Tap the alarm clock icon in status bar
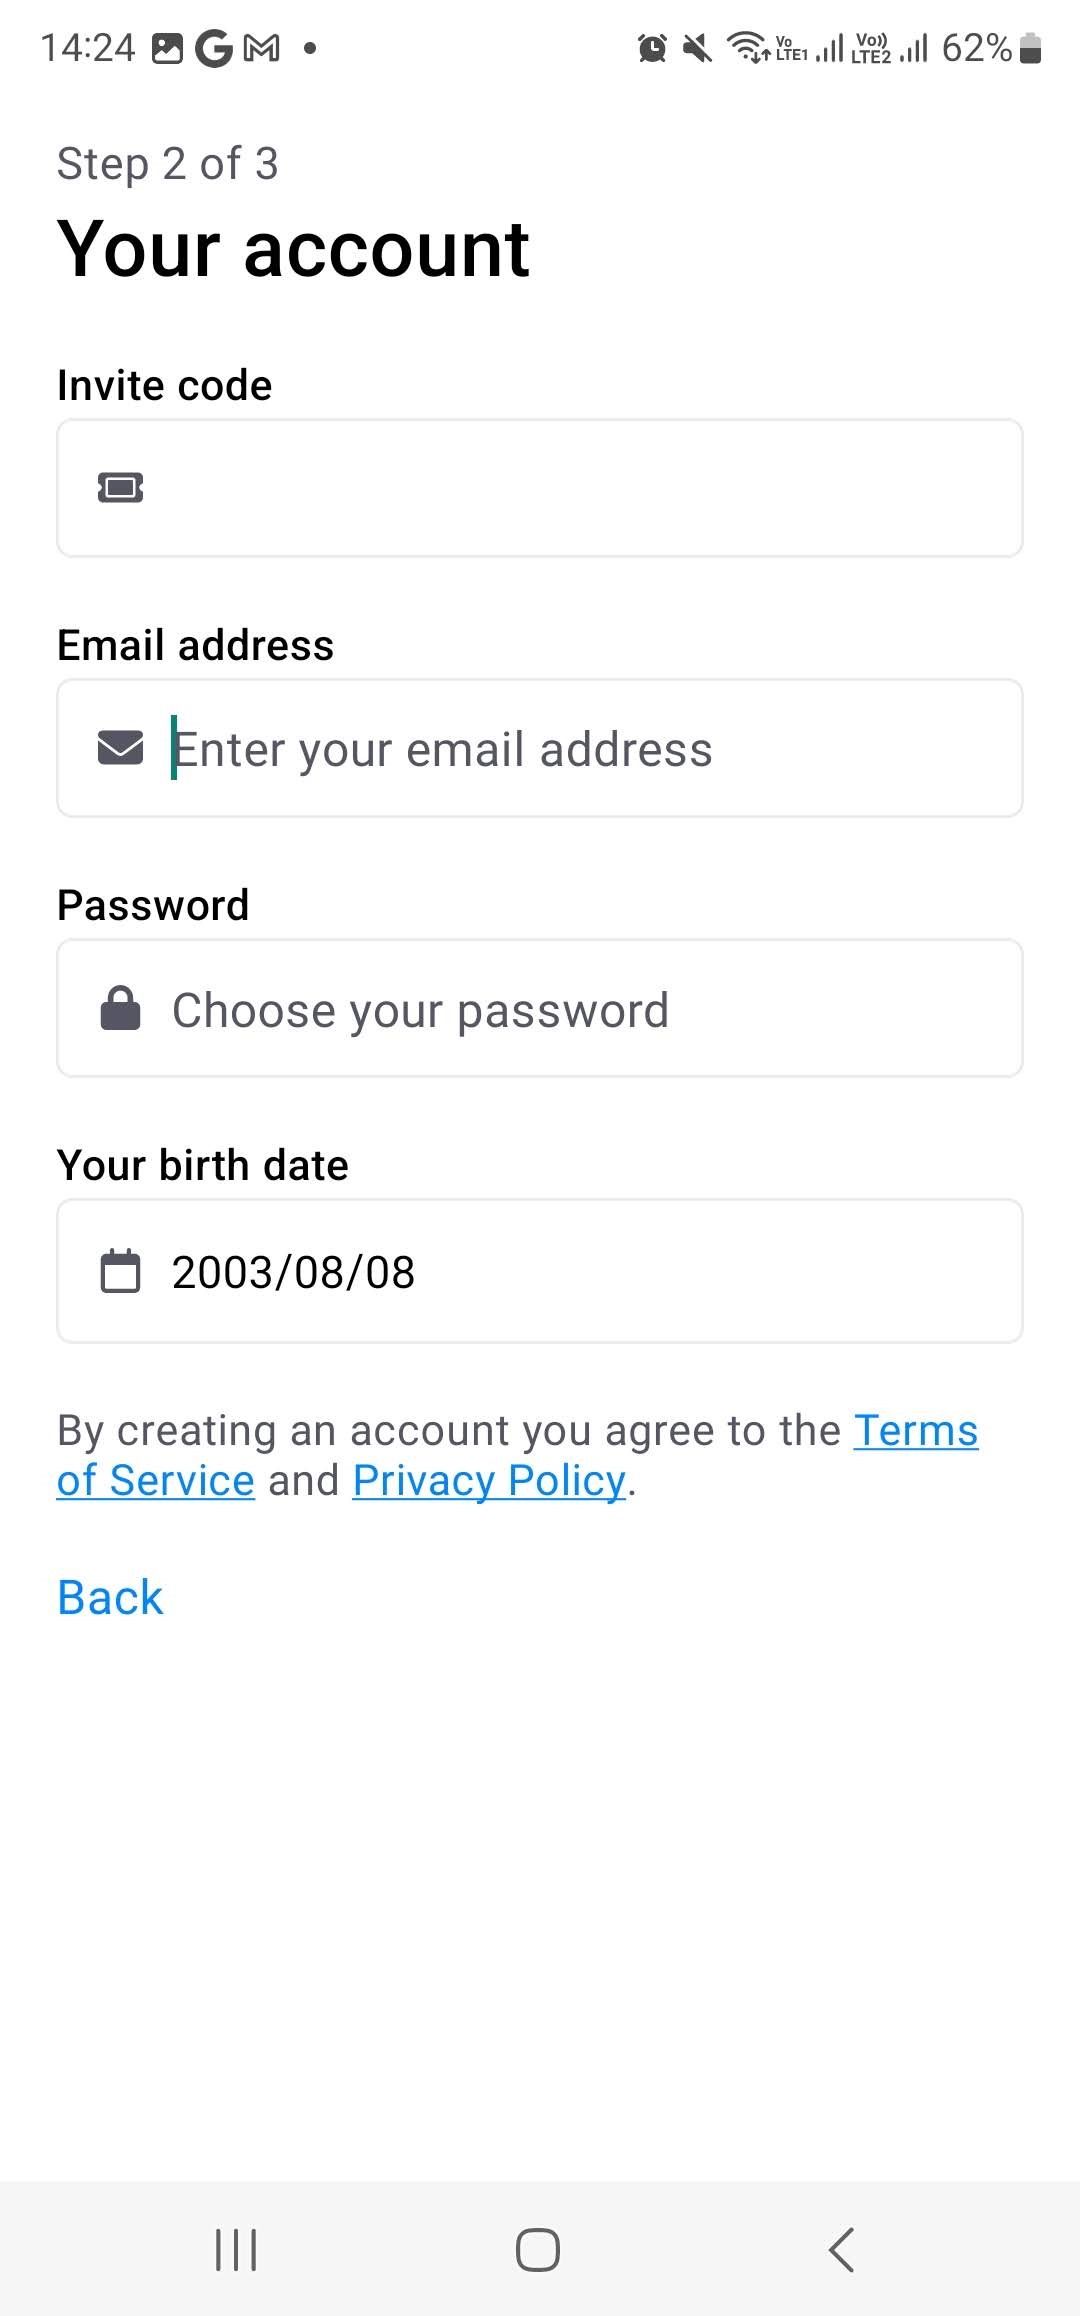Viewport: 1080px width, 2316px height. click(651, 47)
